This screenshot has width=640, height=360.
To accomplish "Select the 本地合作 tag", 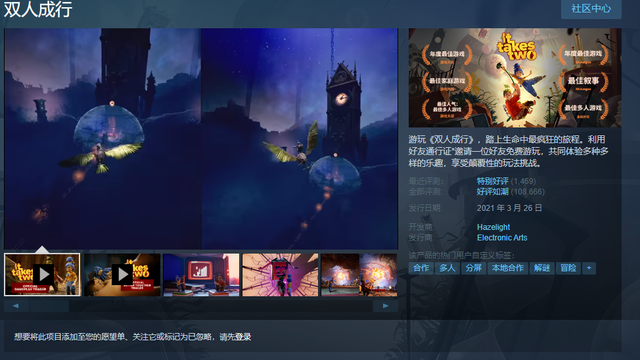I will (507, 268).
